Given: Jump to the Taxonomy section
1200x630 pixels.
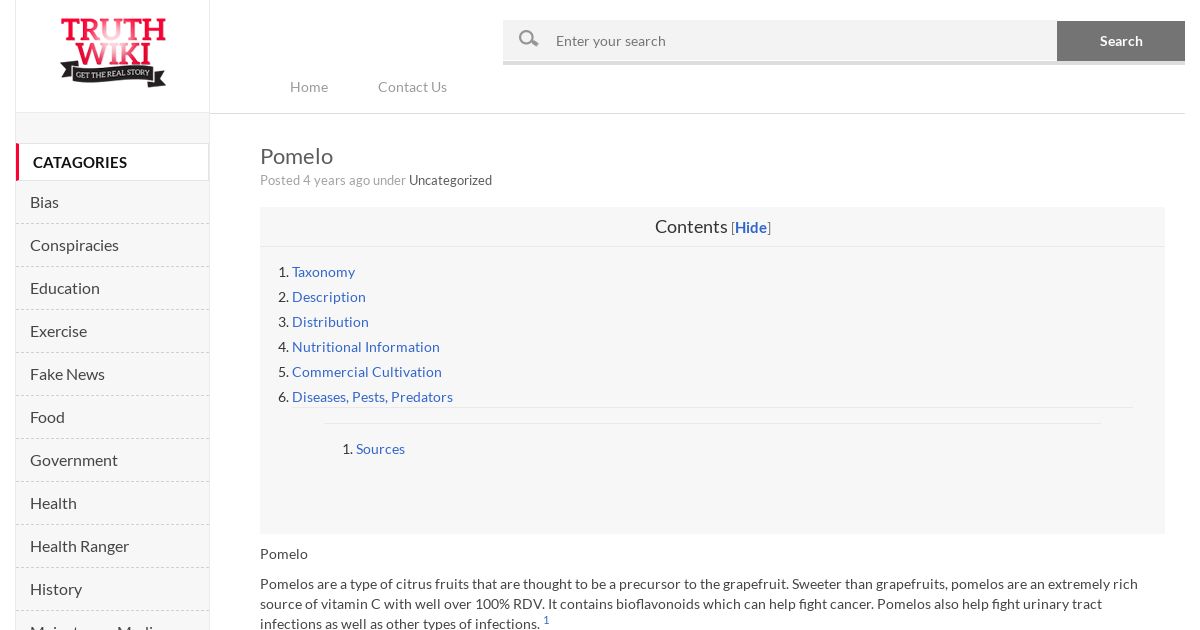Looking at the screenshot, I should [323, 272].
